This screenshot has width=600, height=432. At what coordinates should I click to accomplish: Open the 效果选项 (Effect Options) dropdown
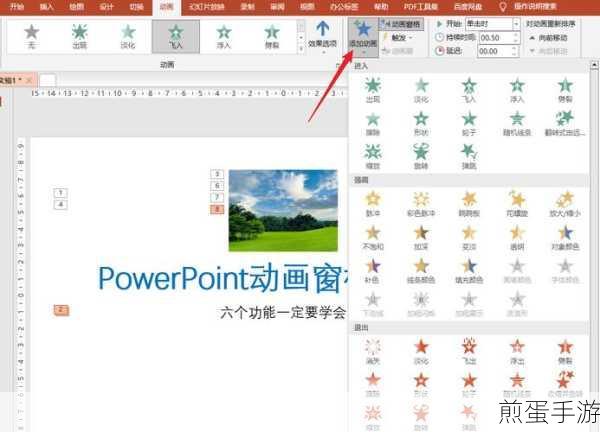click(x=323, y=37)
